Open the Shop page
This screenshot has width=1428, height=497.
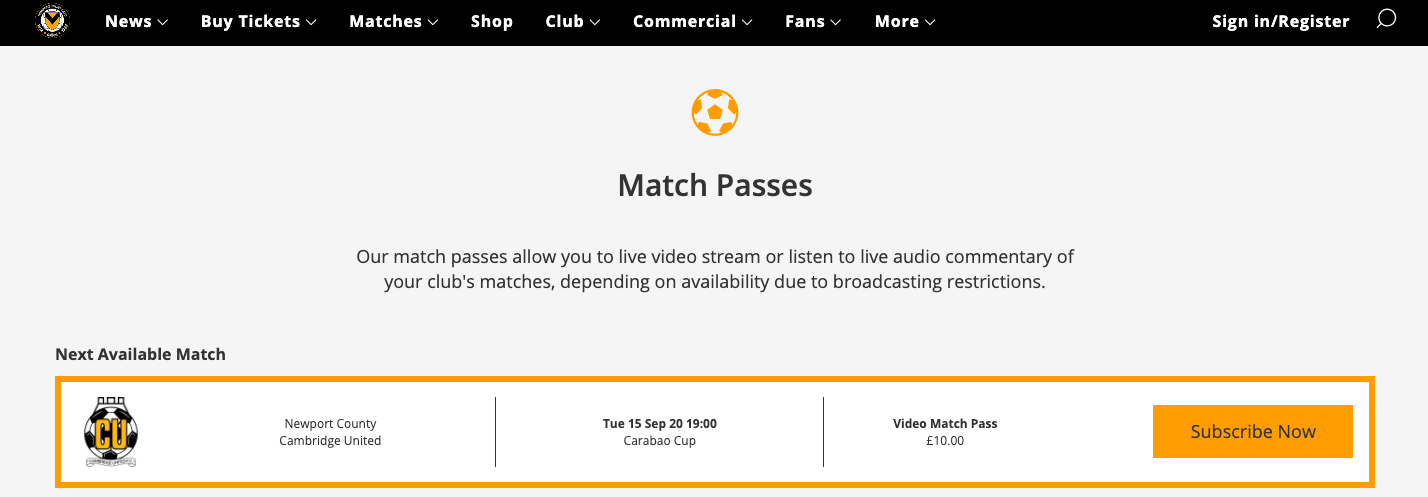click(492, 22)
